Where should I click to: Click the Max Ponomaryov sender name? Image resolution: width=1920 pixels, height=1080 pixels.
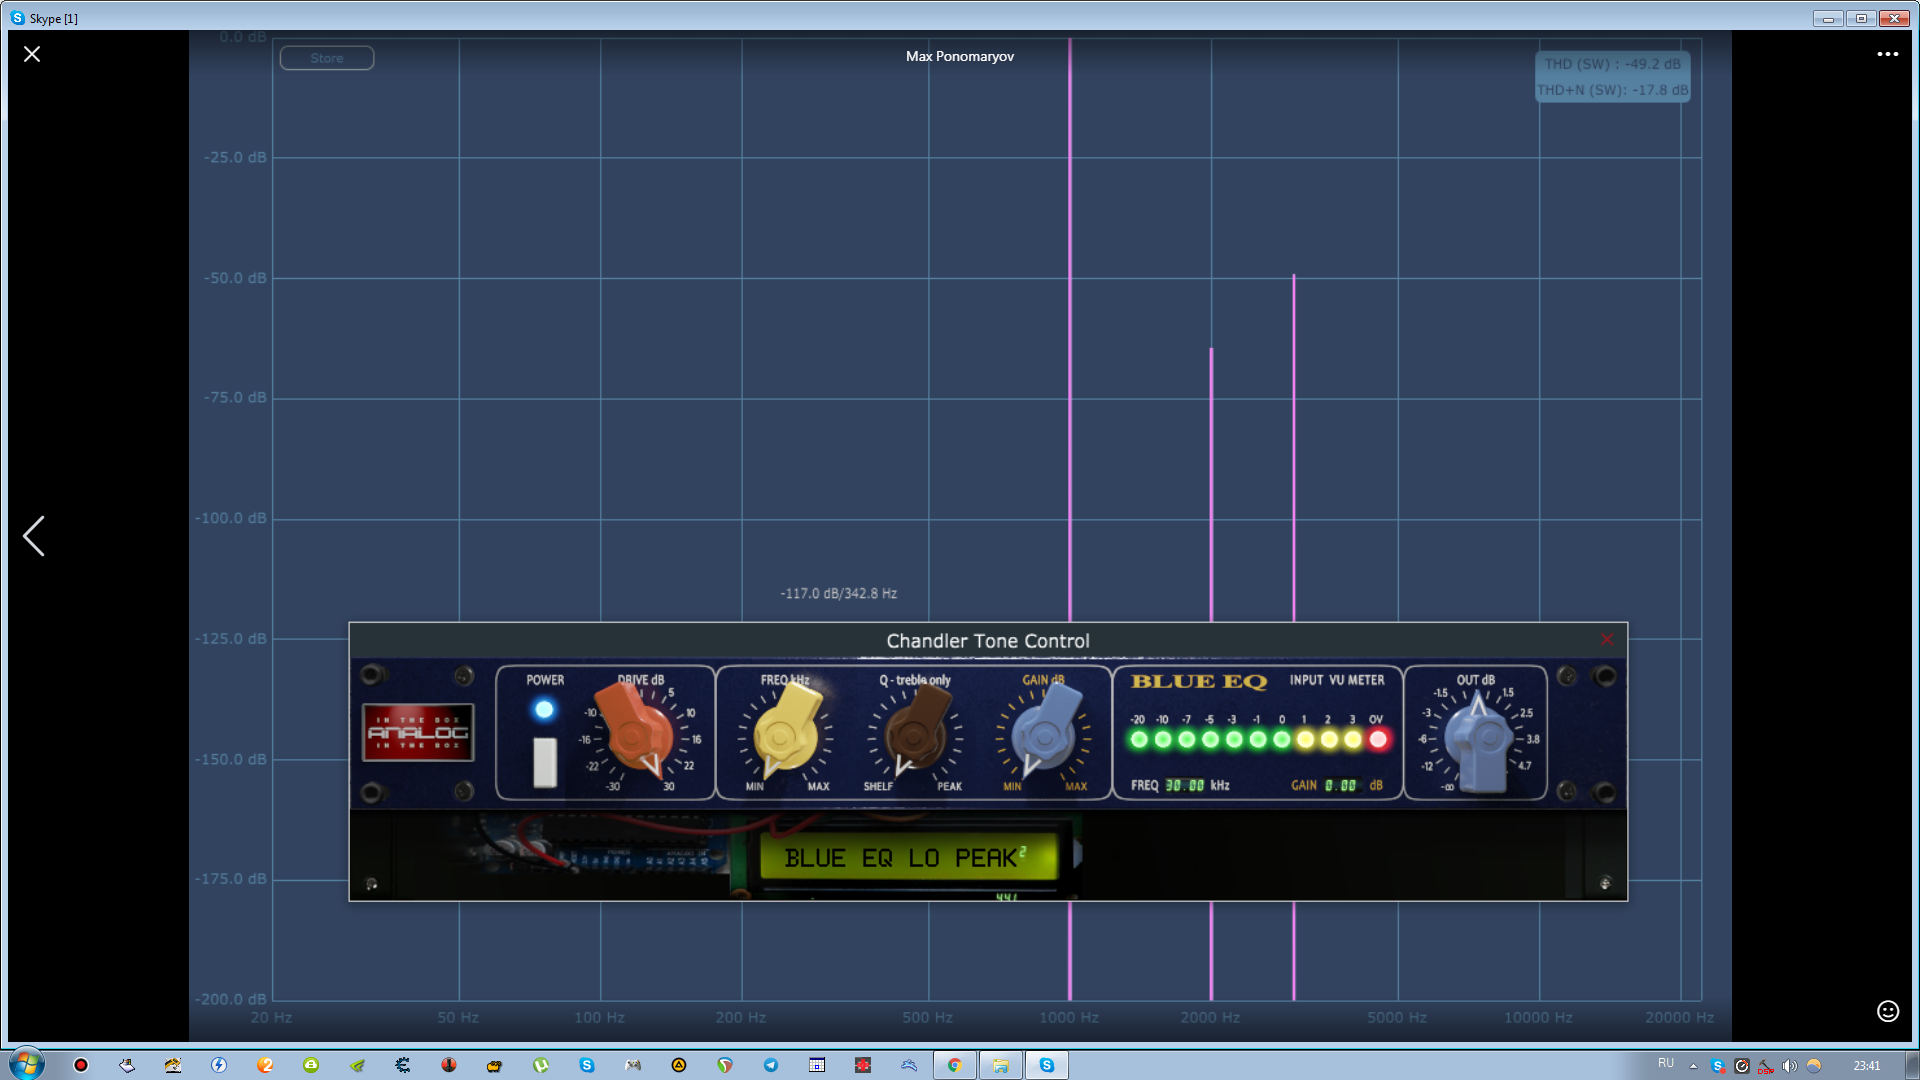click(960, 56)
